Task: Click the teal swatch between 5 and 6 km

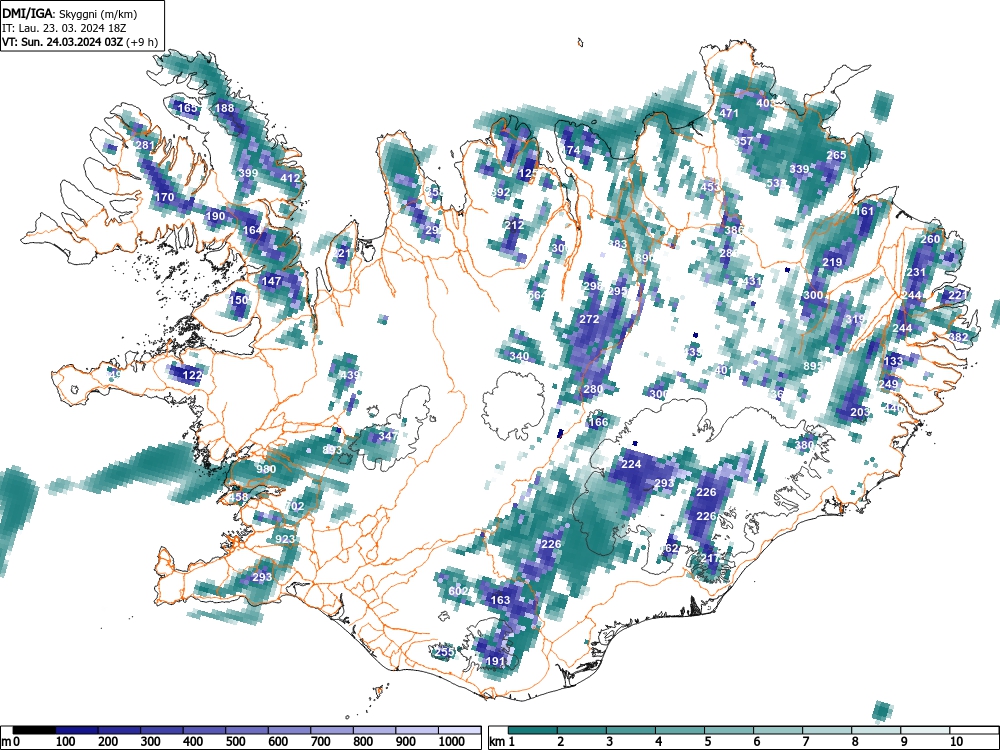Action: click(728, 730)
